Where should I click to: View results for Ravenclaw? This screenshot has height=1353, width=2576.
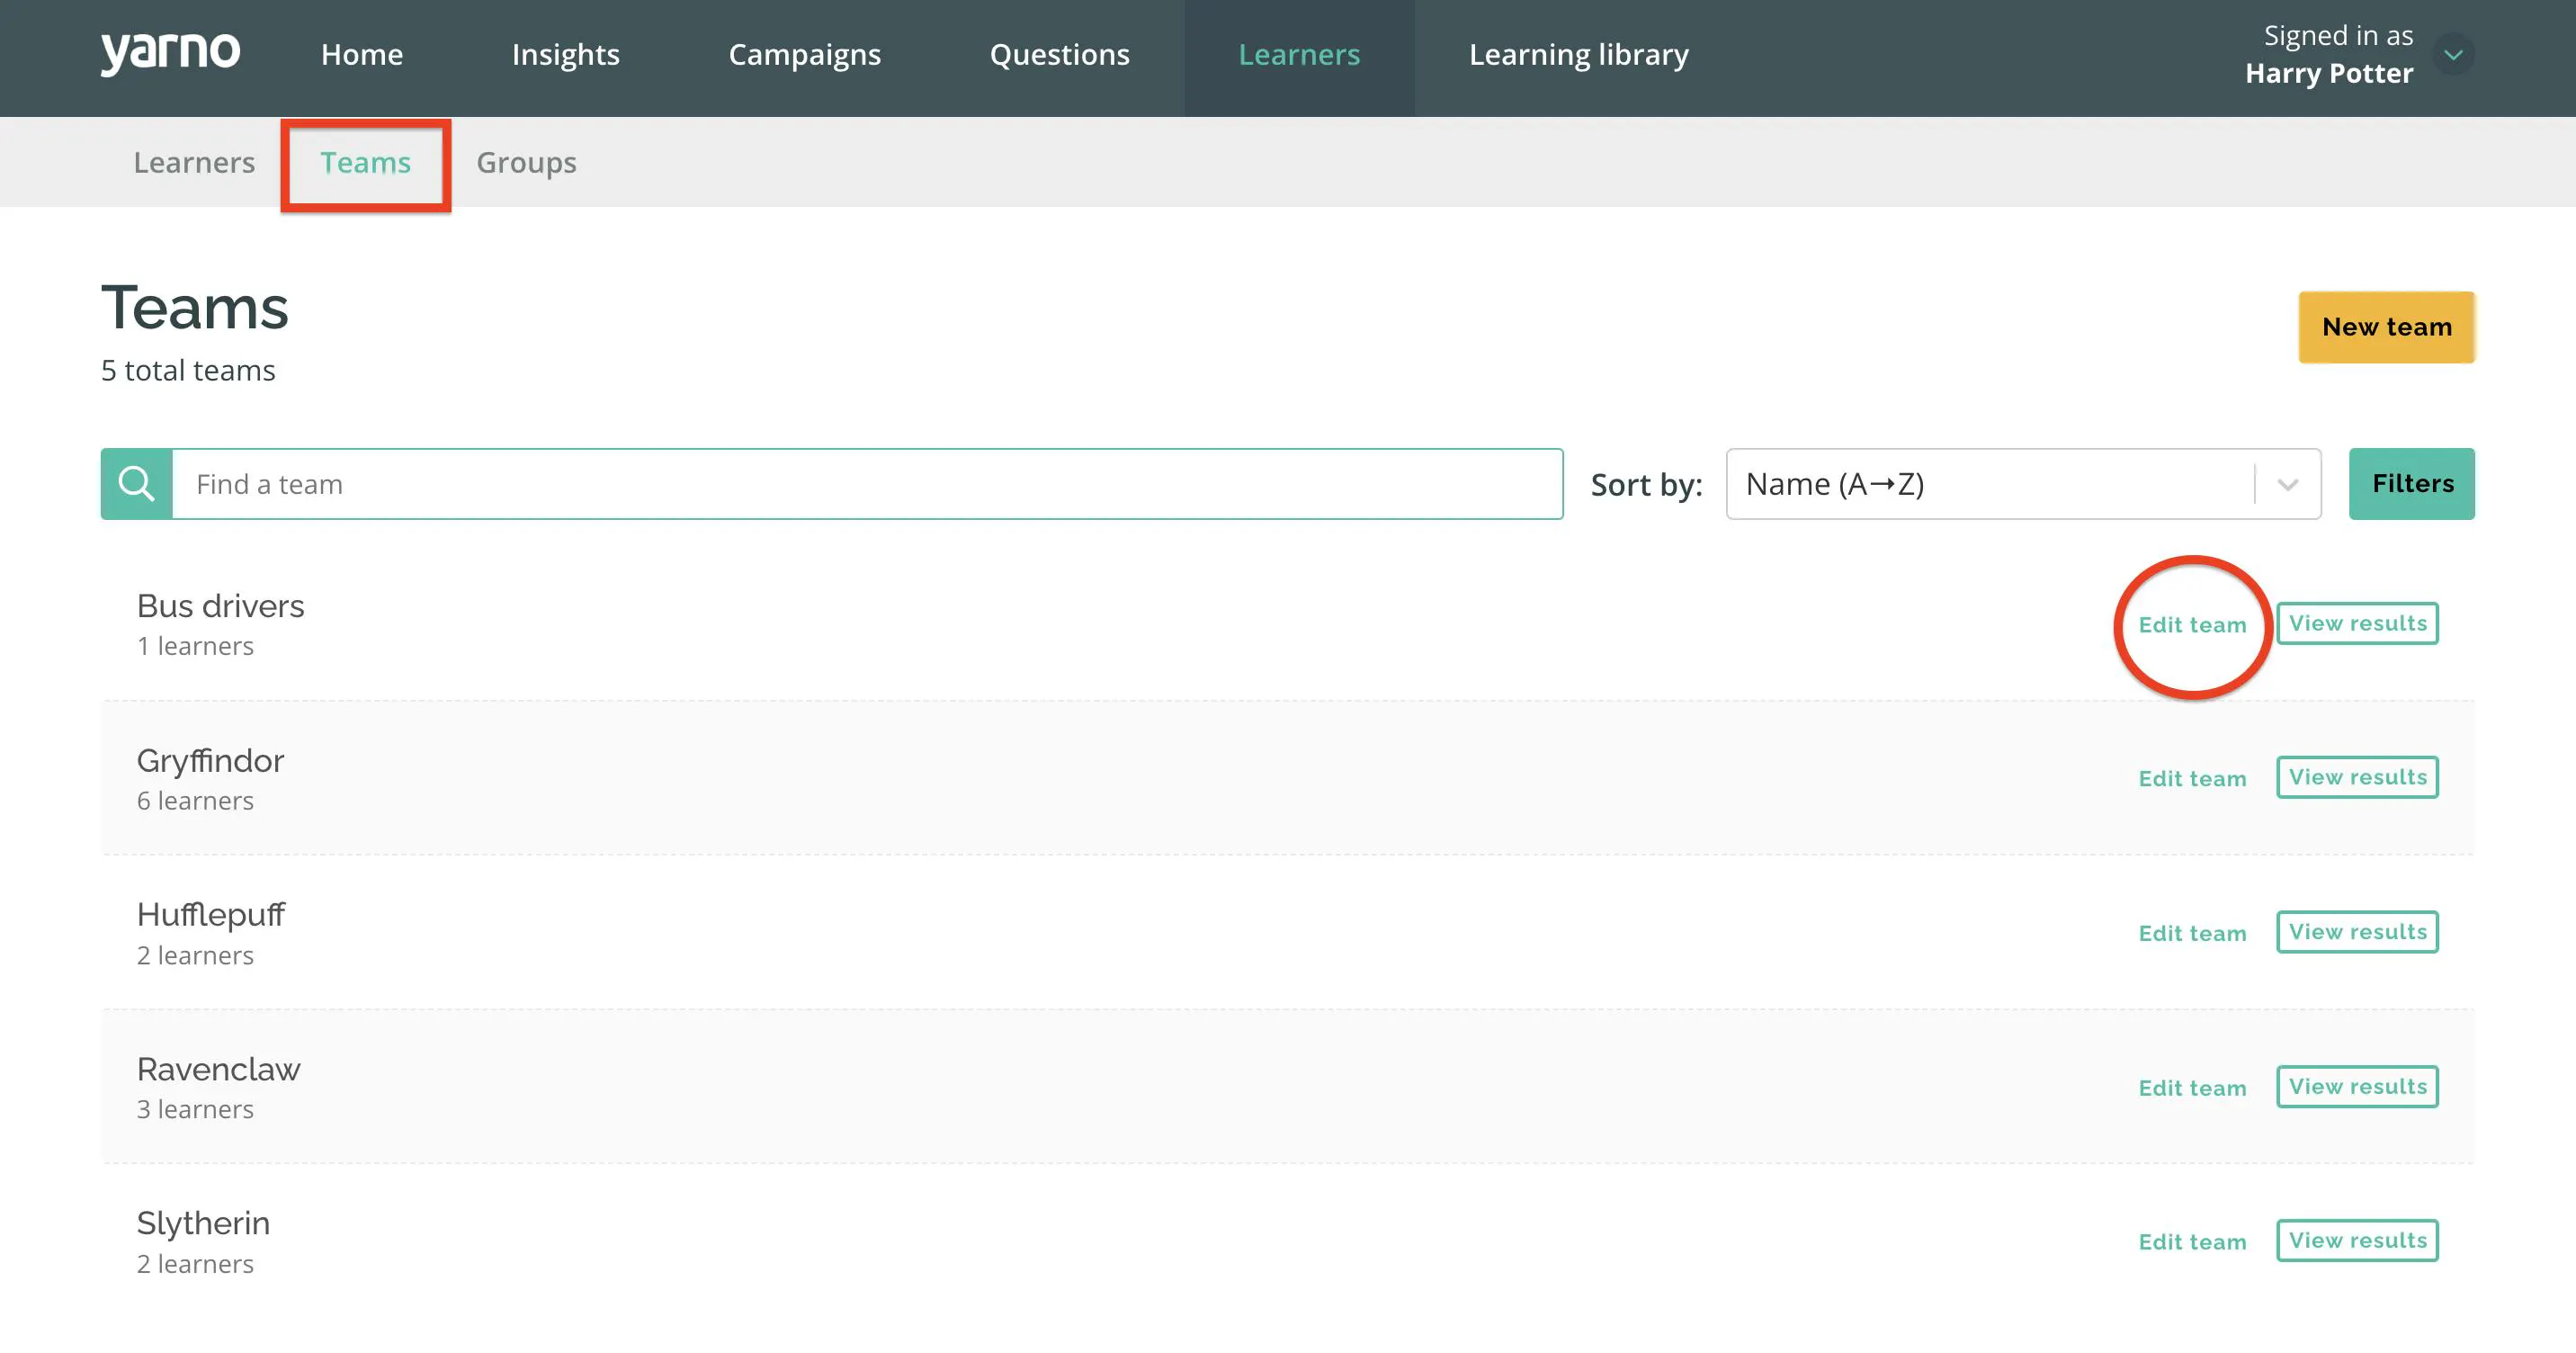point(2357,1086)
